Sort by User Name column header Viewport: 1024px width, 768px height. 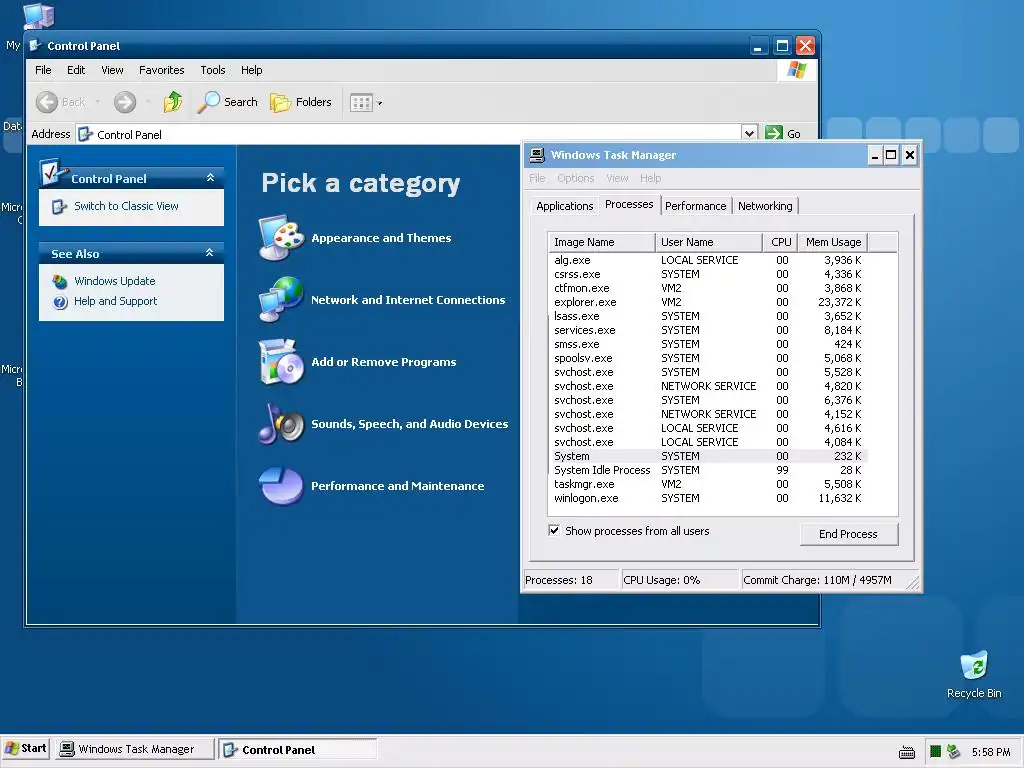pos(709,242)
